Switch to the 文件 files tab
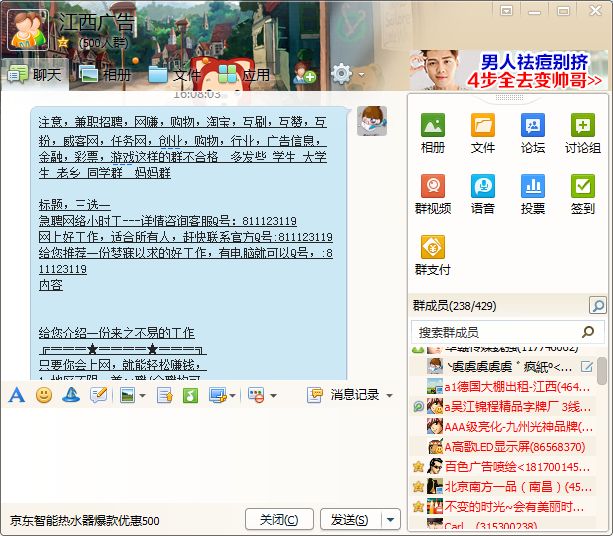Screen dimensions: 613x536 [x=174, y=74]
